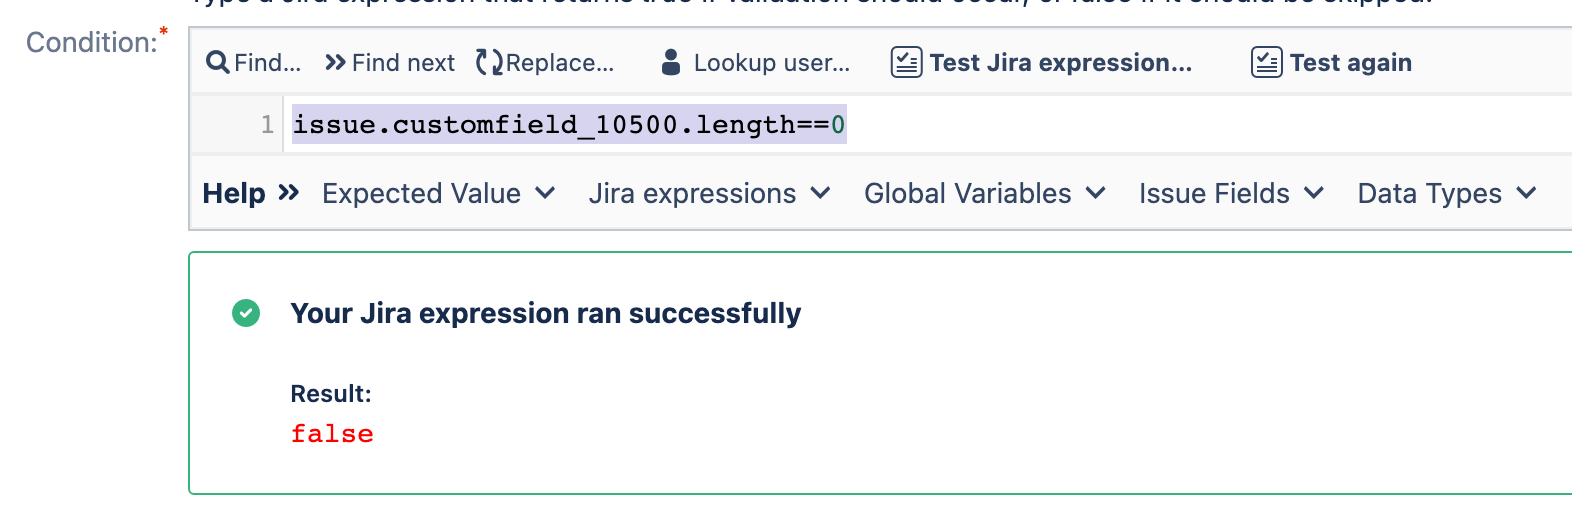This screenshot has width=1572, height=522.
Task: Select Find next in editor toolbar
Action: (x=390, y=63)
